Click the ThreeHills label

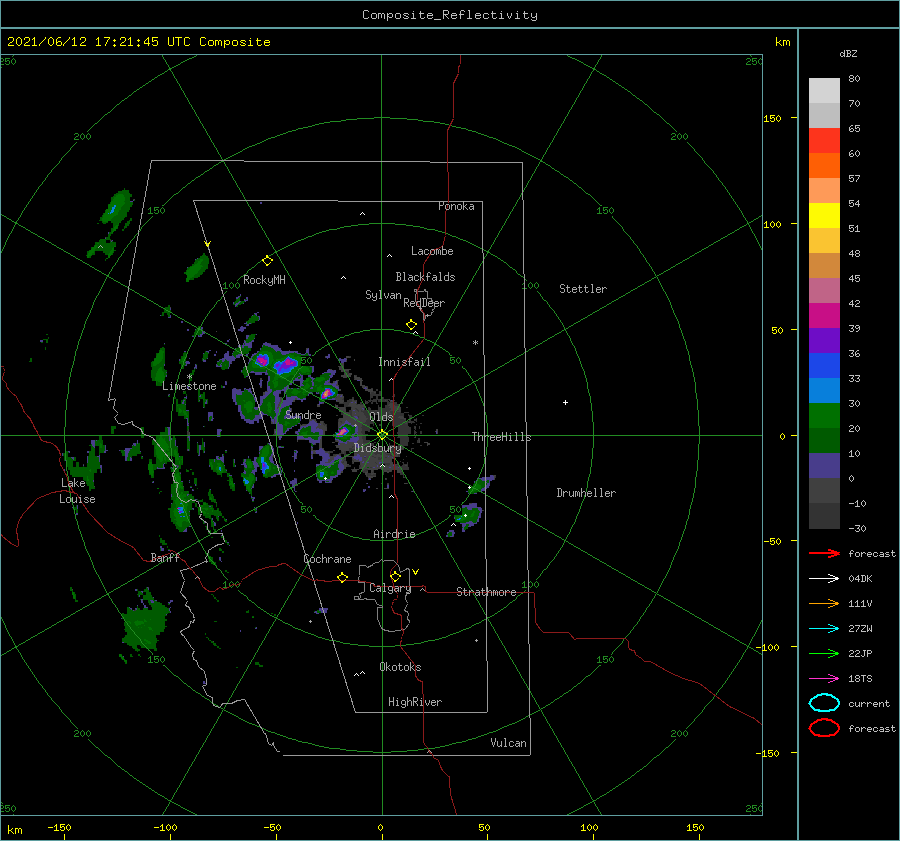tap(501, 437)
